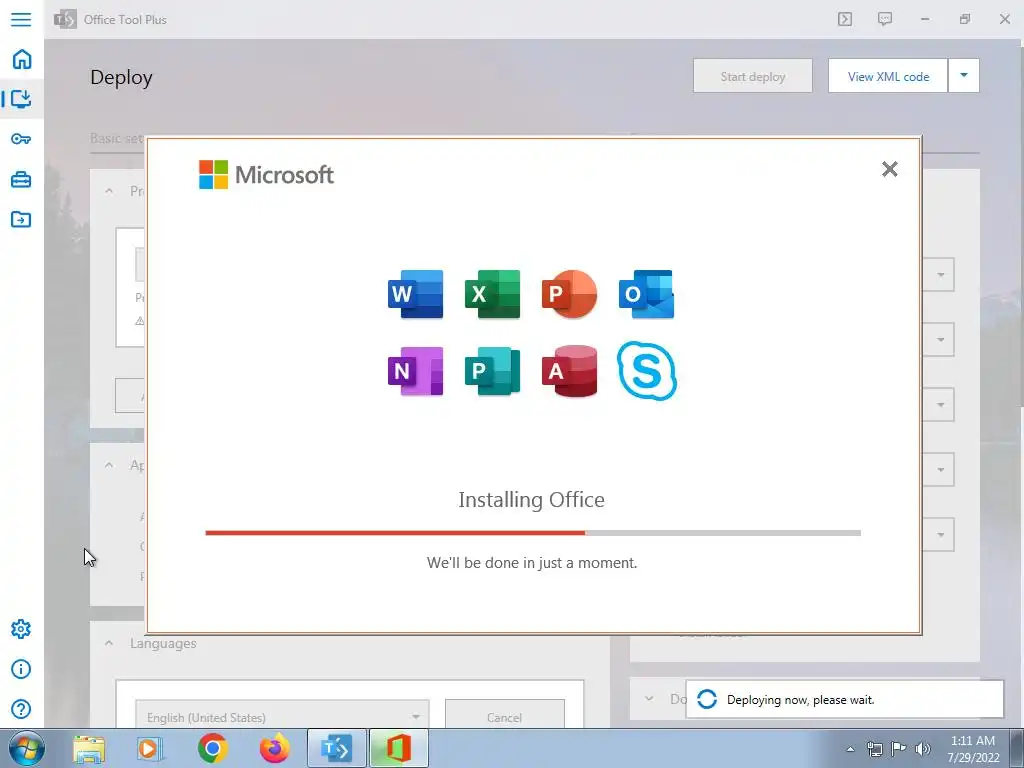Click the Publisher icon in the installer

pyautogui.click(x=492, y=371)
